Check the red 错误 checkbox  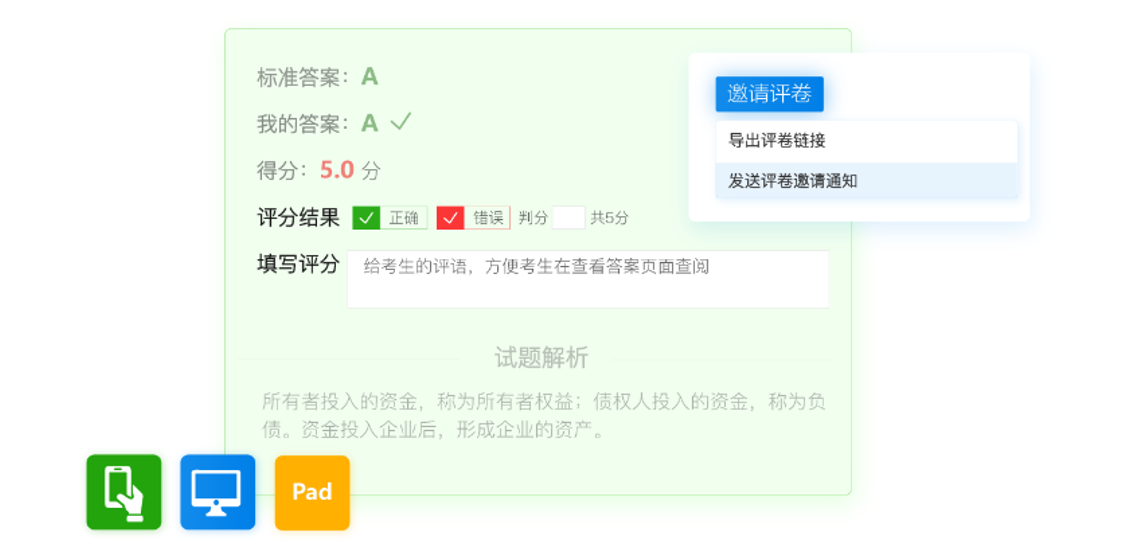450,218
